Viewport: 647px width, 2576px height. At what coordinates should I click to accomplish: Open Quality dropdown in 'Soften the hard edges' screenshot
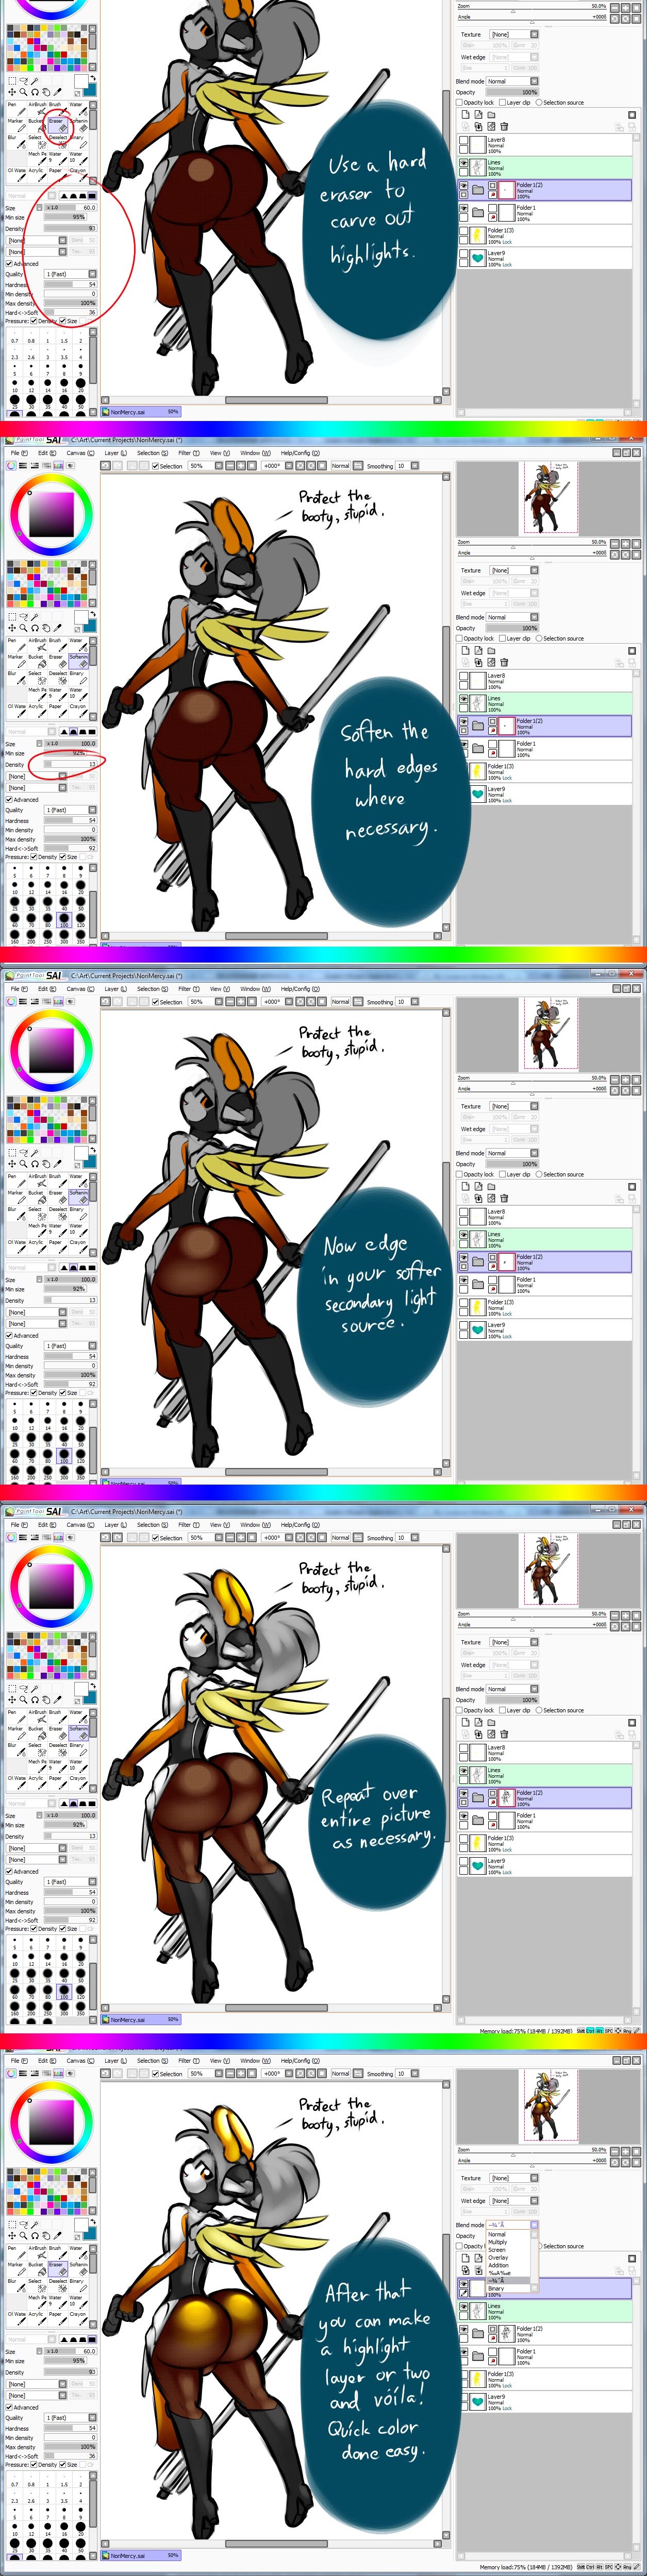71,810
